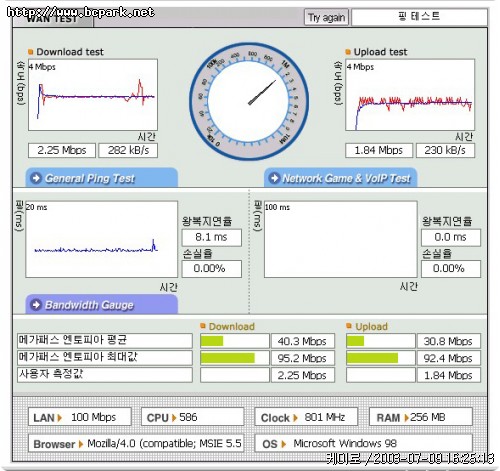Click the orange arrow next to Browser
500x471 pixels.
(x=80, y=444)
